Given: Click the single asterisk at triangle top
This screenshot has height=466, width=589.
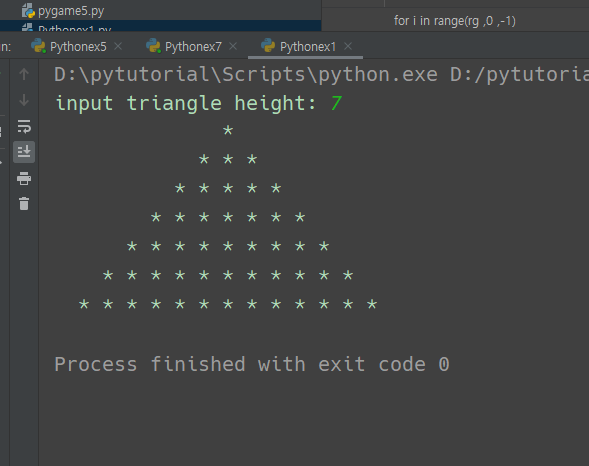Looking at the screenshot, I should pos(228,130).
